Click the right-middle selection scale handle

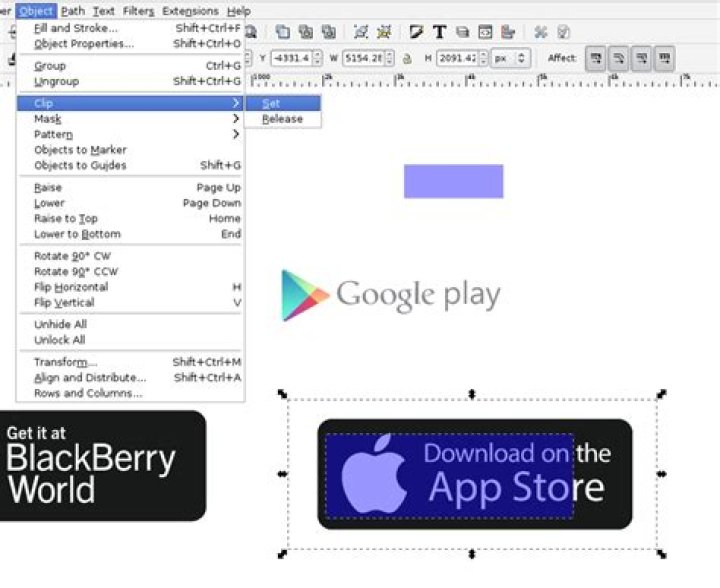[662, 474]
